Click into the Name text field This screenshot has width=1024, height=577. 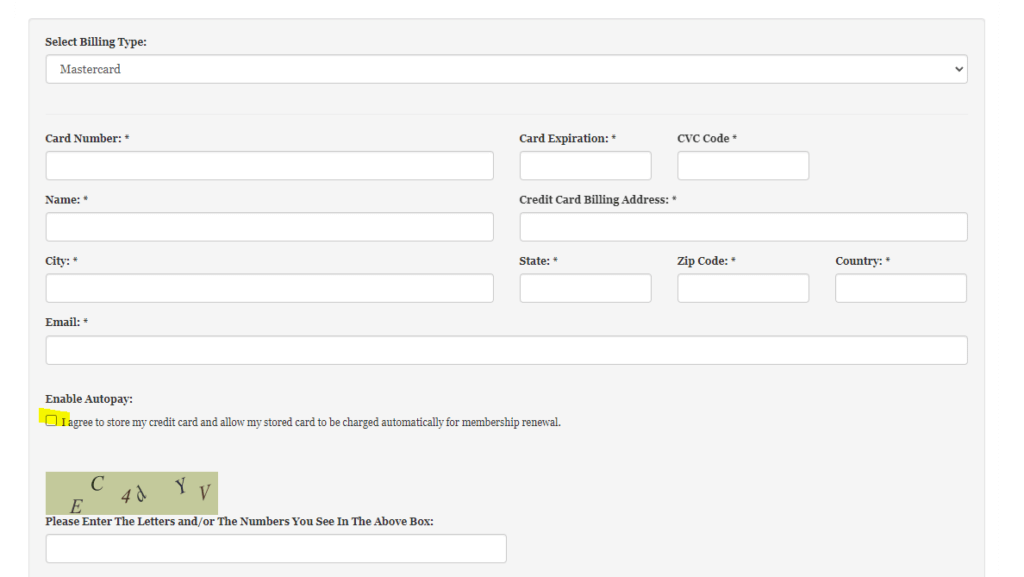[x=269, y=227]
